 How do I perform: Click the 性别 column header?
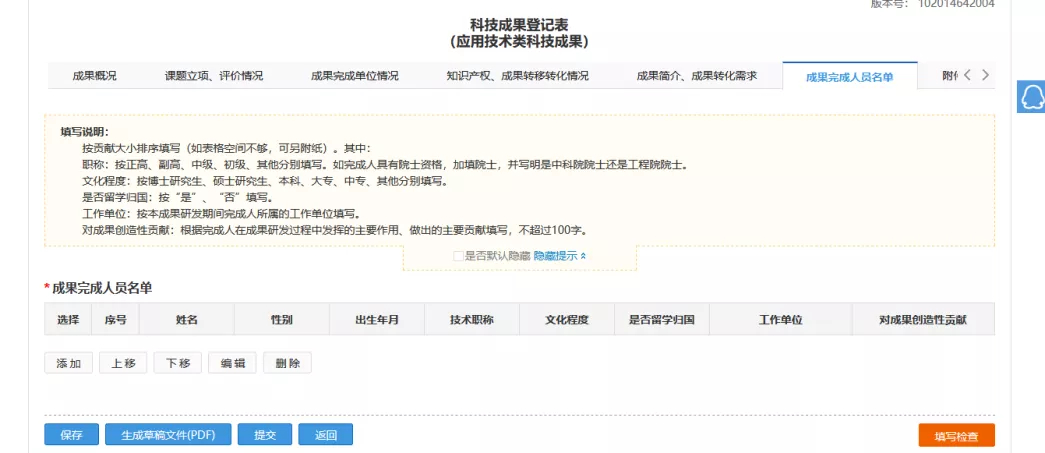282,319
